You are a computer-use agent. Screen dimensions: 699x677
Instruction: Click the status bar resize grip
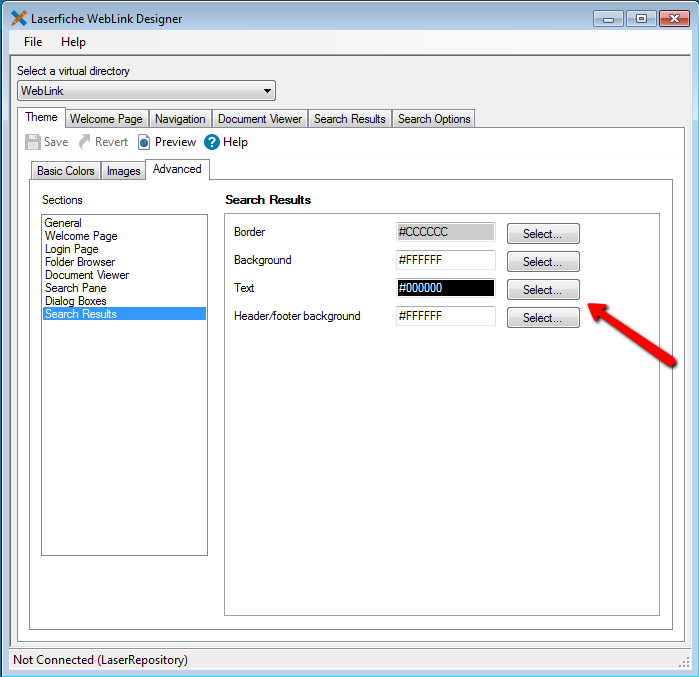click(684, 662)
